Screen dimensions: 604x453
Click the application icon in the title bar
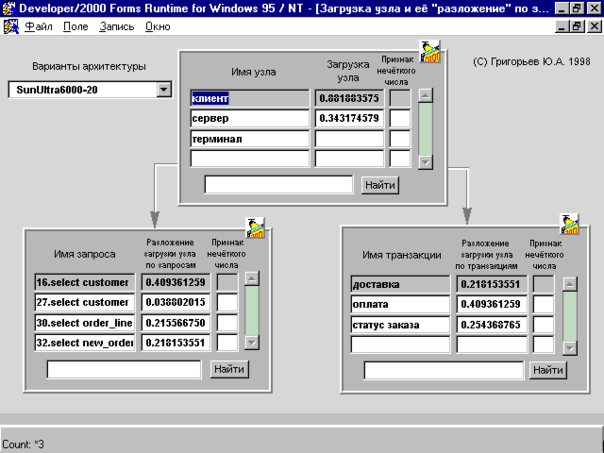coord(8,8)
